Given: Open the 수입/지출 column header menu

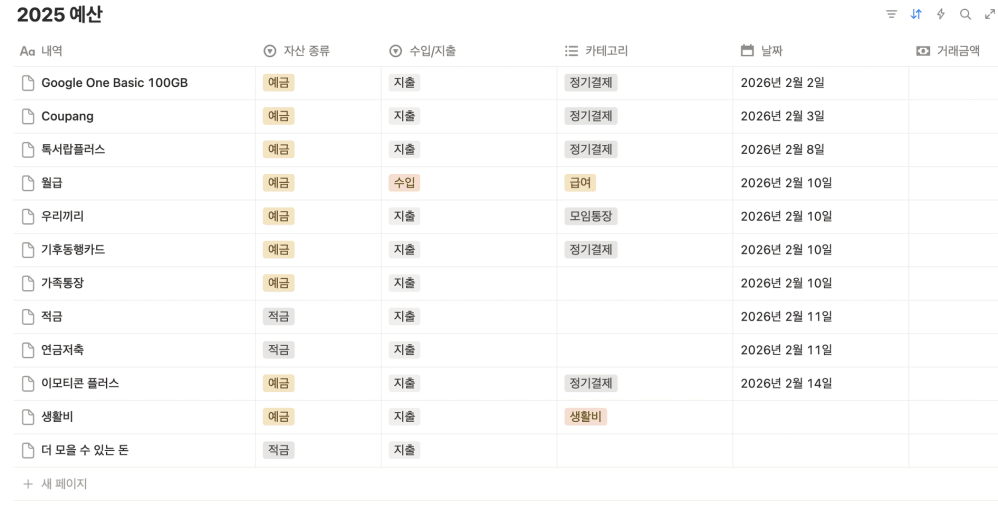Looking at the screenshot, I should [431, 51].
